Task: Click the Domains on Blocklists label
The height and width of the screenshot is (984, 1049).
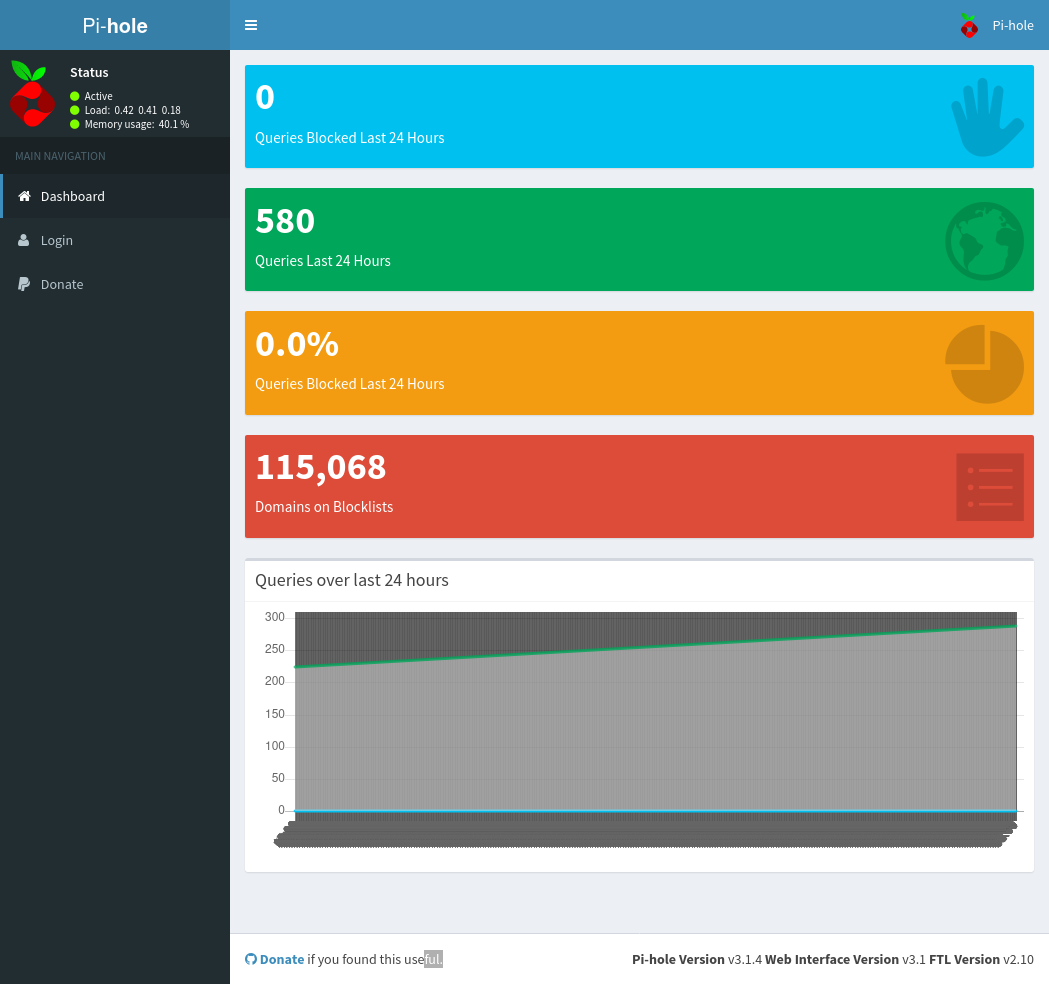Action: coord(324,507)
